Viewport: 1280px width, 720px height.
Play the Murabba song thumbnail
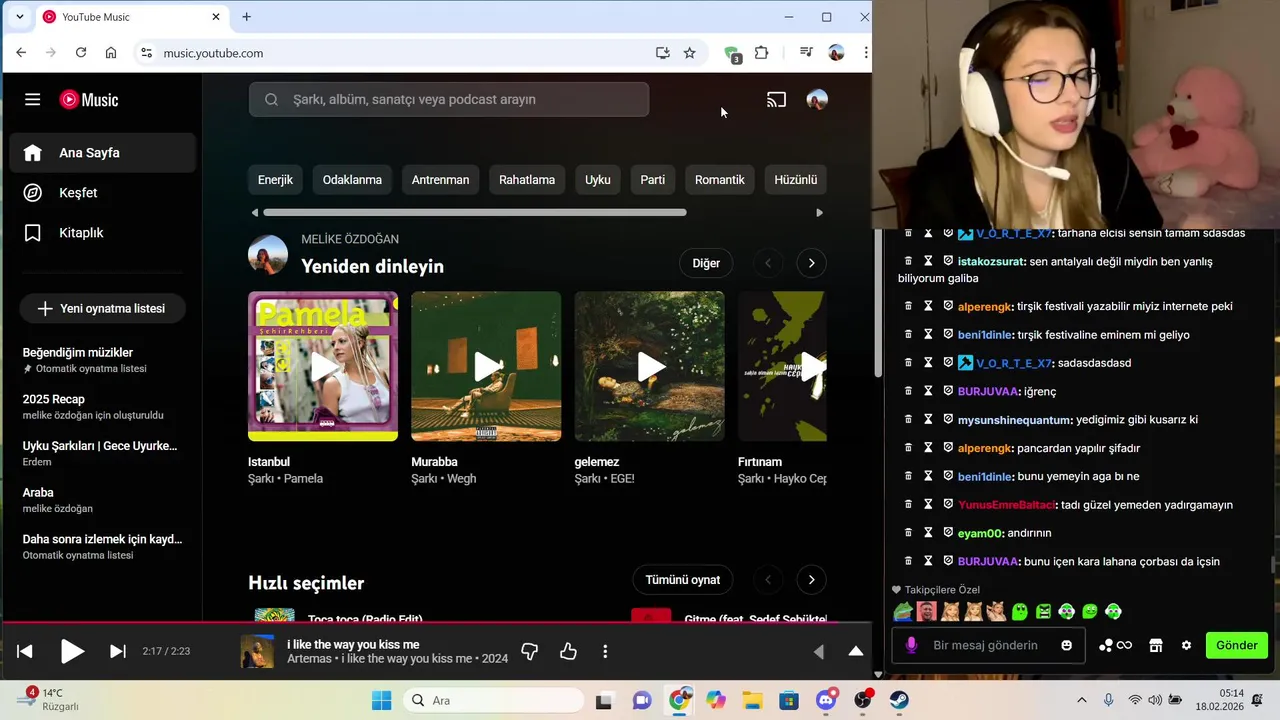(486, 366)
